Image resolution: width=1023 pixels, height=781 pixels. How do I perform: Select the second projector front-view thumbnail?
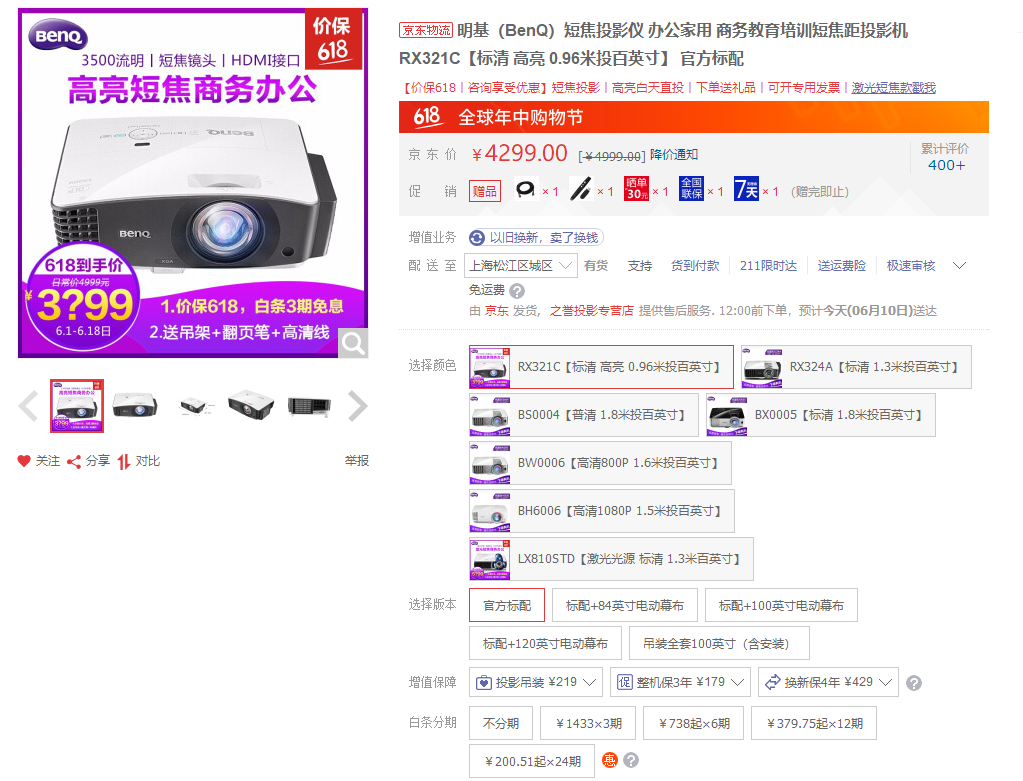click(134, 406)
